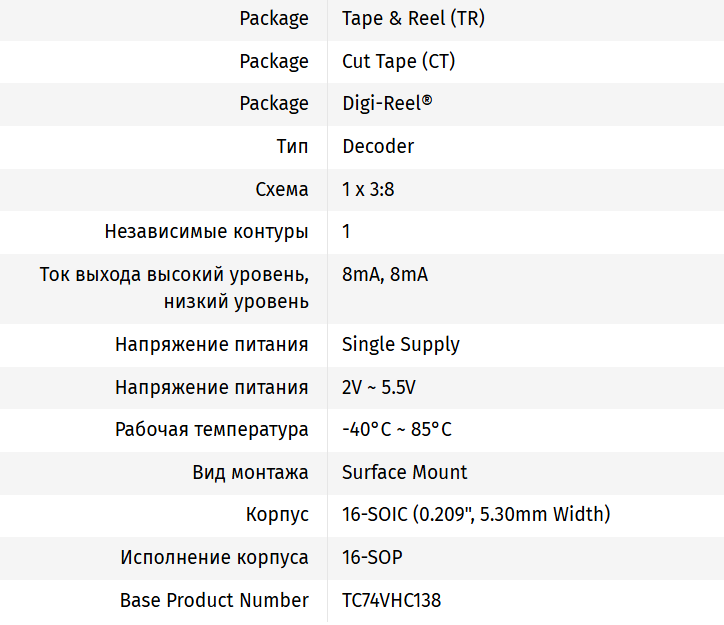Click the "8mA, 8mA" output current value
724x625 pixels.
[384, 274]
